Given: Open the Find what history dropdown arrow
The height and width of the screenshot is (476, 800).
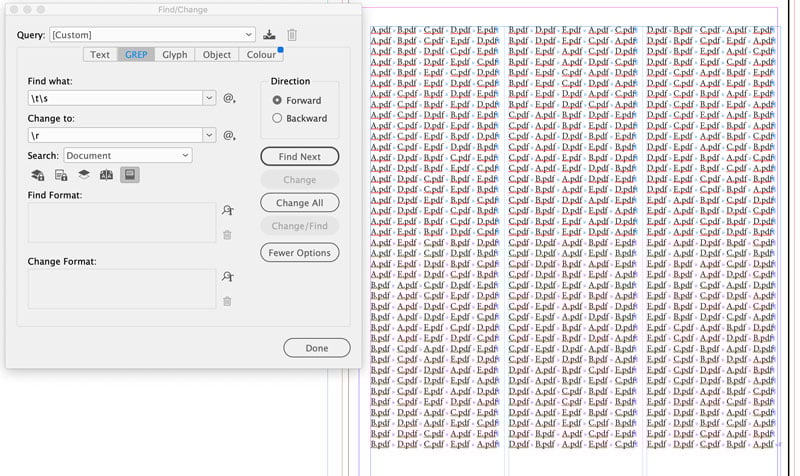Looking at the screenshot, I should coord(208,98).
